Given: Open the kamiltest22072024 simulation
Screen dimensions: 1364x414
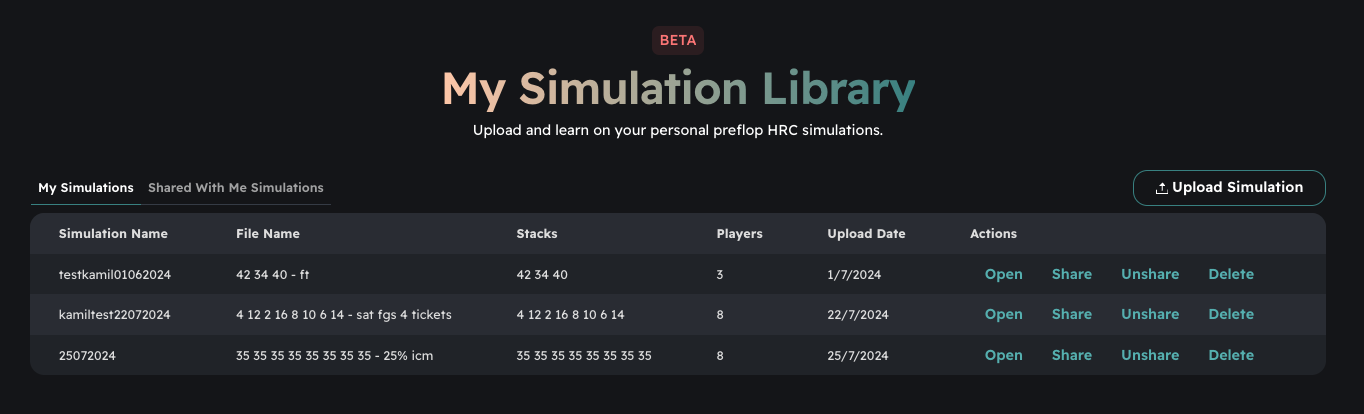Looking at the screenshot, I should tap(1003, 314).
